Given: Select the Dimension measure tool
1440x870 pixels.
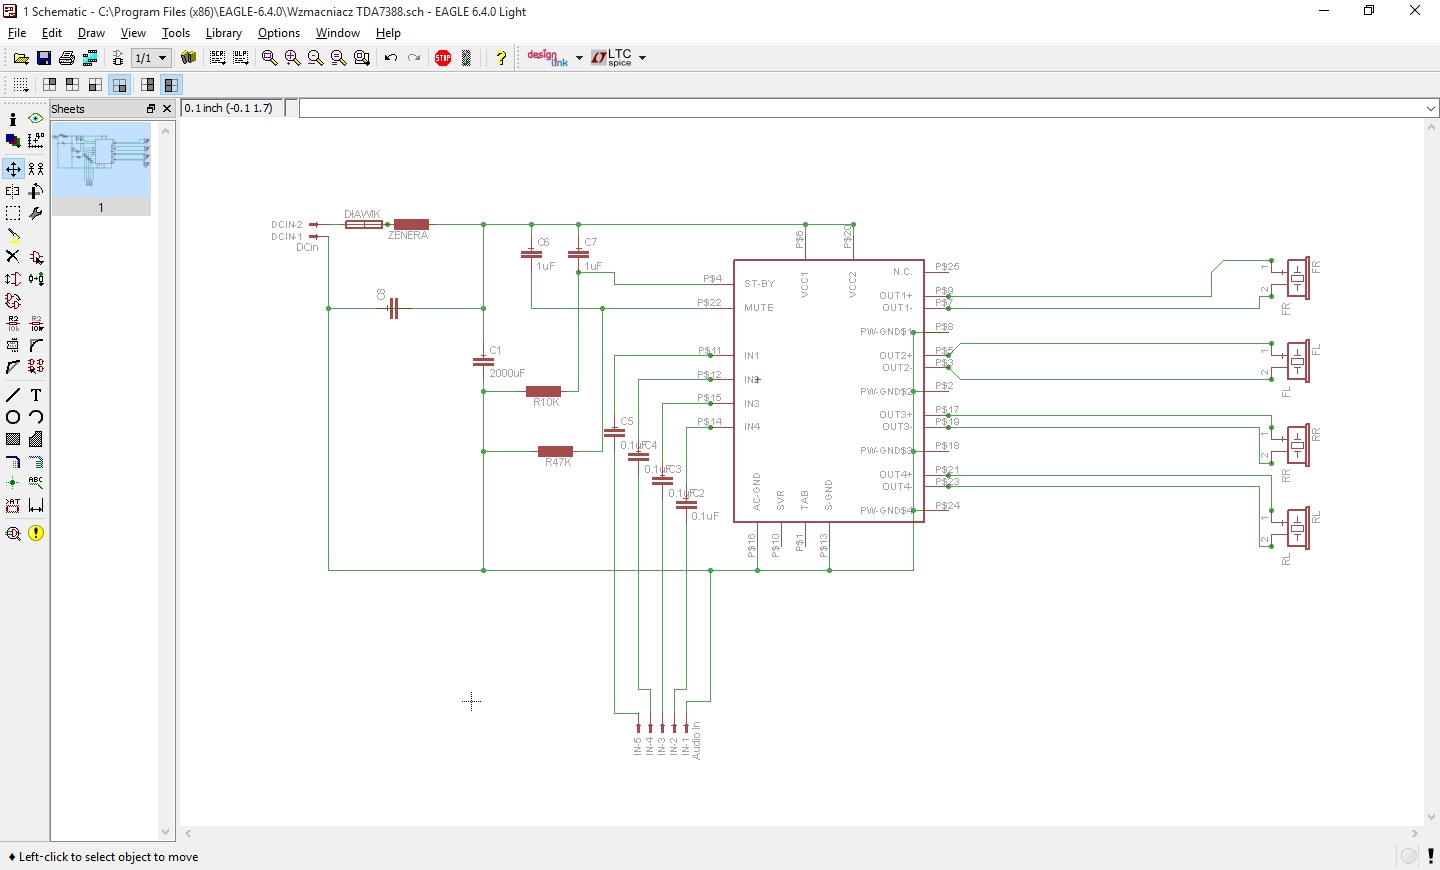Looking at the screenshot, I should 36,505.
